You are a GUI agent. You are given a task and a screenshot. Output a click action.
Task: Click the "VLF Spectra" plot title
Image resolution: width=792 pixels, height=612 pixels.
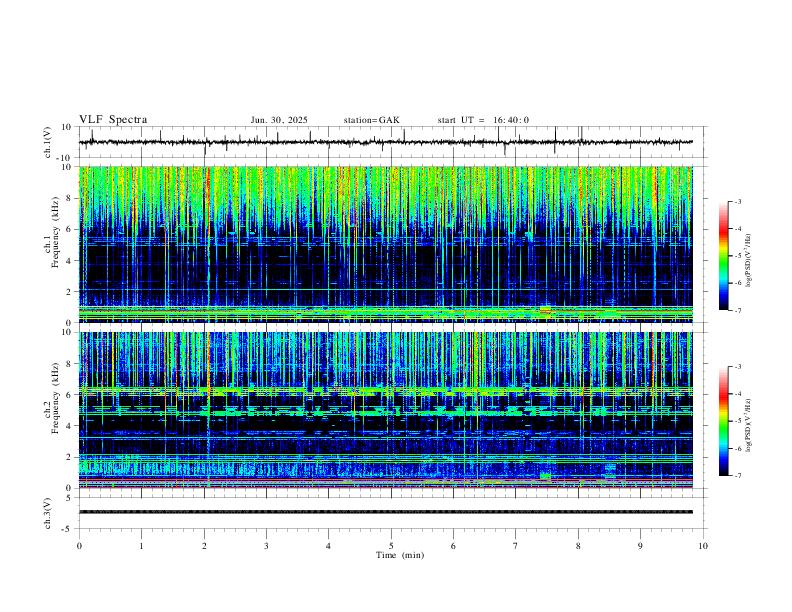coord(113,120)
